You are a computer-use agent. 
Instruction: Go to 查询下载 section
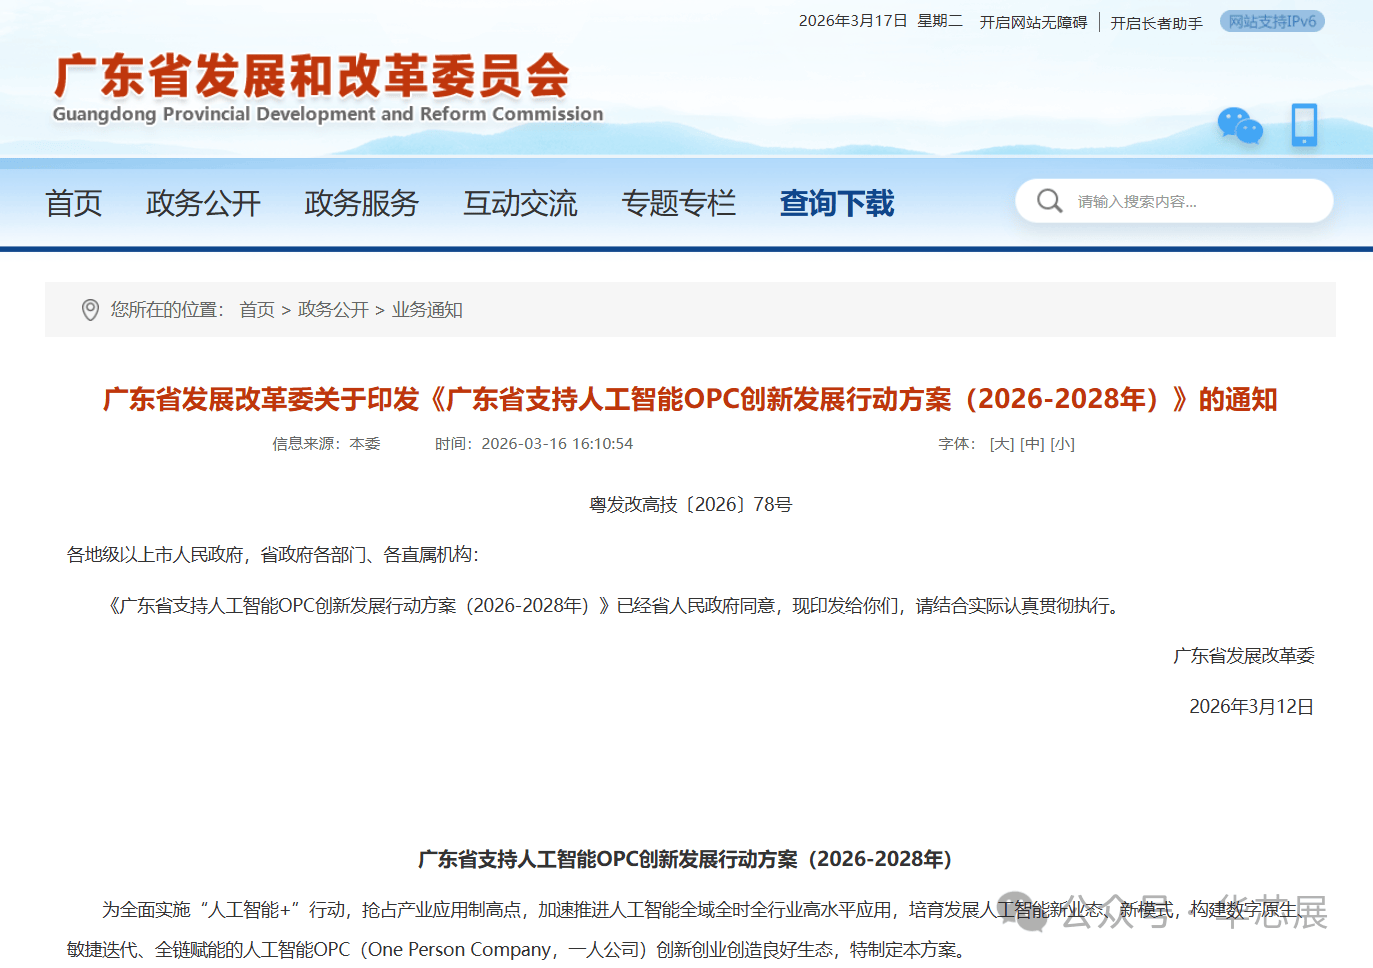click(837, 203)
